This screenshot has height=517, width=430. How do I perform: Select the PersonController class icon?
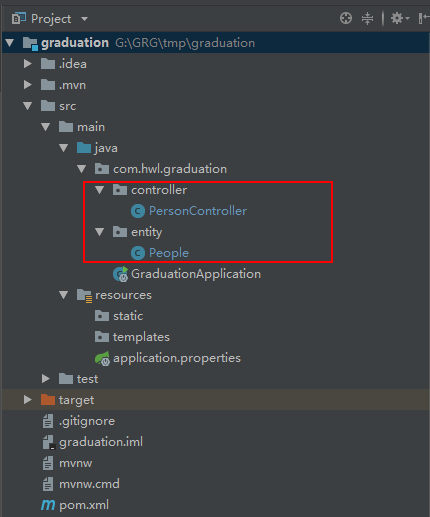point(138,211)
